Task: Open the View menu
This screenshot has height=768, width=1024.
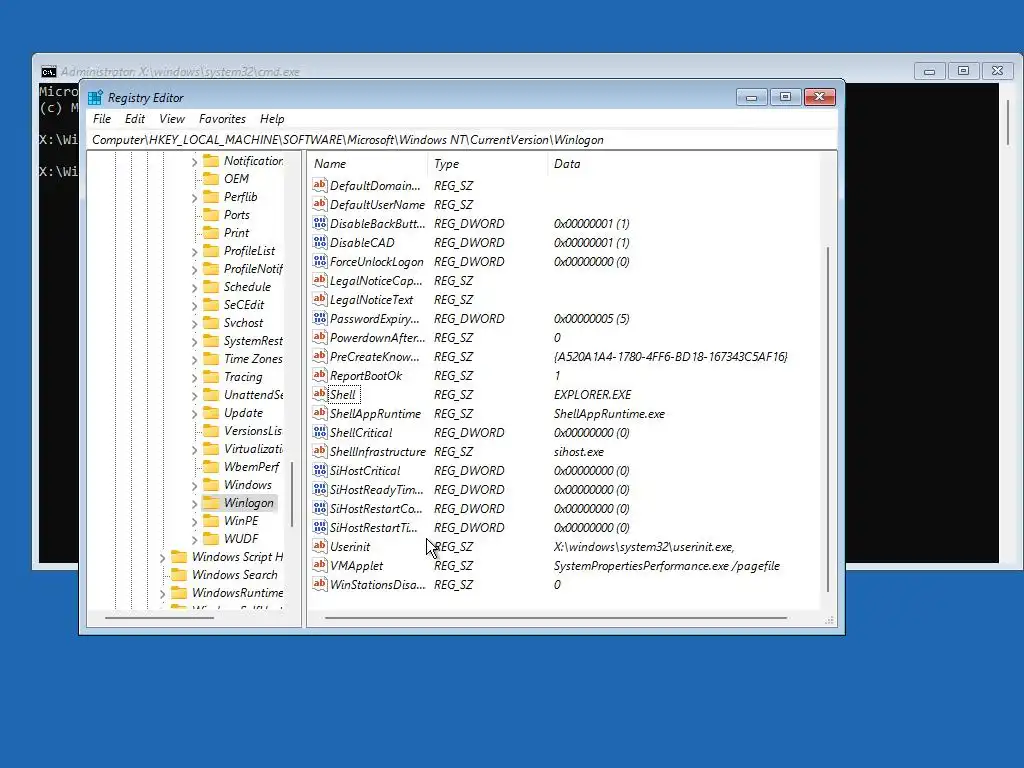Action: pyautogui.click(x=172, y=119)
